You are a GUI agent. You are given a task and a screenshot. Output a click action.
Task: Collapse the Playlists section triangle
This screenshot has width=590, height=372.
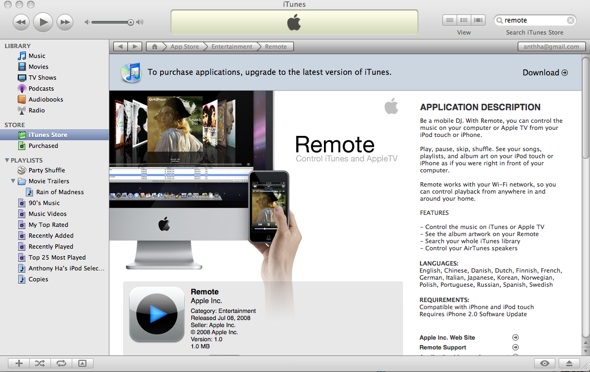pos(7,160)
